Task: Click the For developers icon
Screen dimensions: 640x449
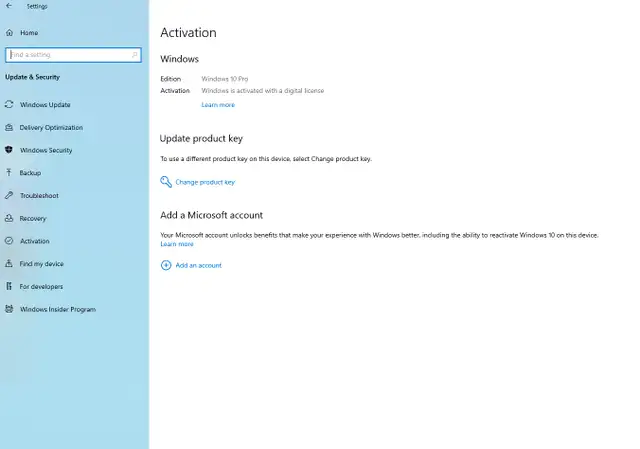Action: [9, 286]
